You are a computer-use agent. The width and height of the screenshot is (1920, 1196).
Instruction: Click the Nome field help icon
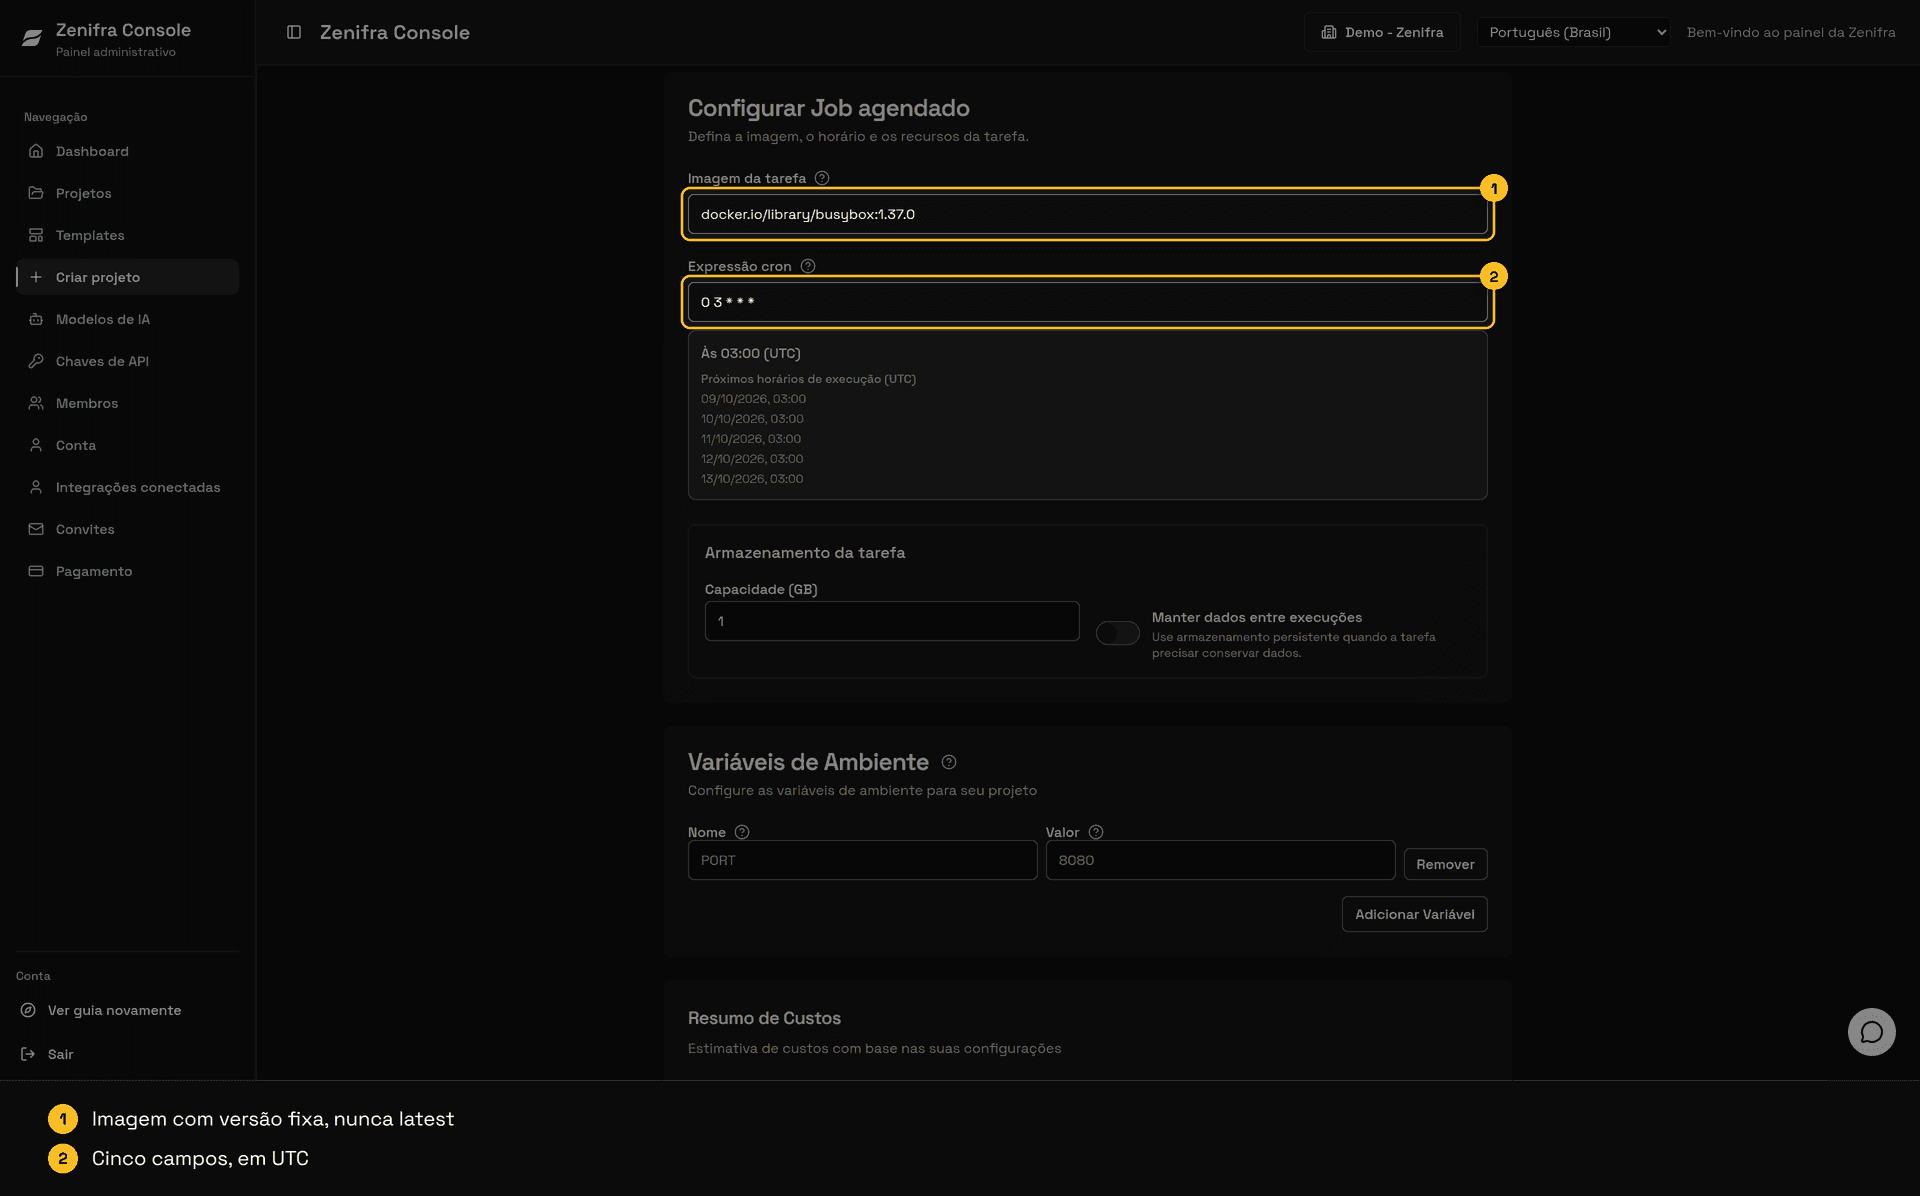tap(742, 832)
